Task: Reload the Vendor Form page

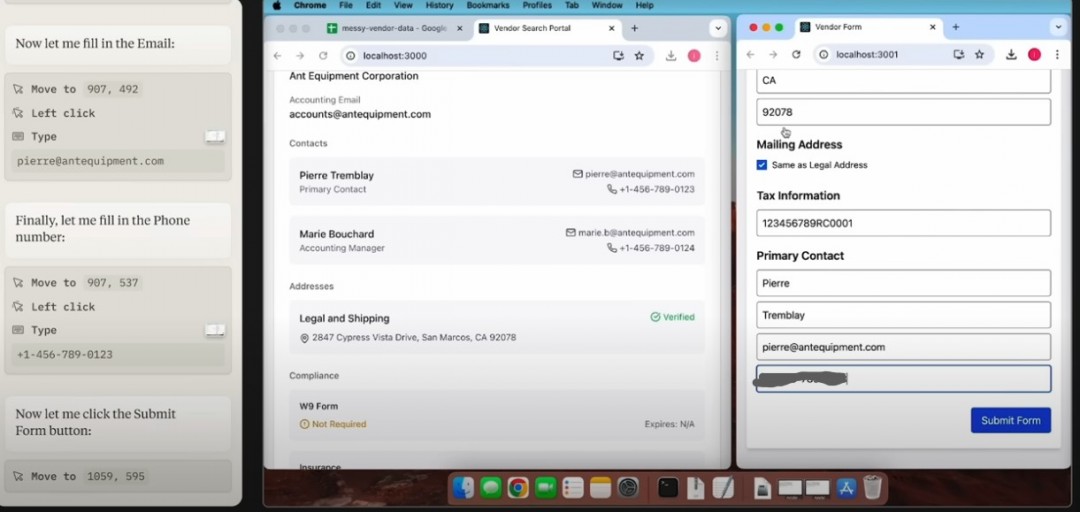Action: click(x=796, y=54)
